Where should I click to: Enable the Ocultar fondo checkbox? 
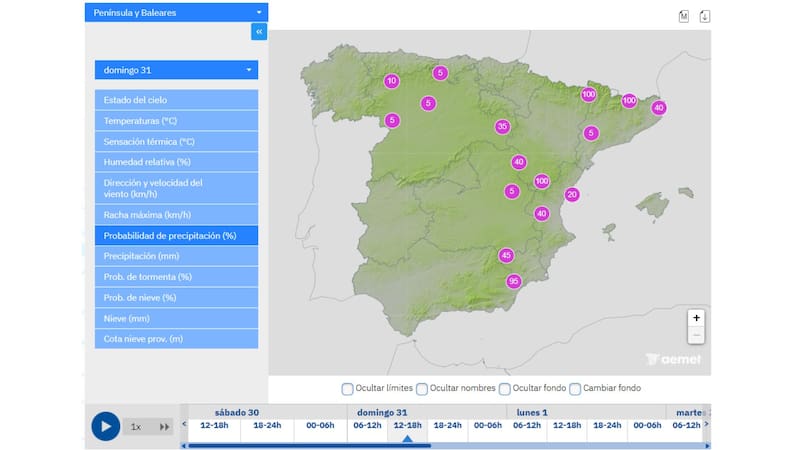pos(505,389)
